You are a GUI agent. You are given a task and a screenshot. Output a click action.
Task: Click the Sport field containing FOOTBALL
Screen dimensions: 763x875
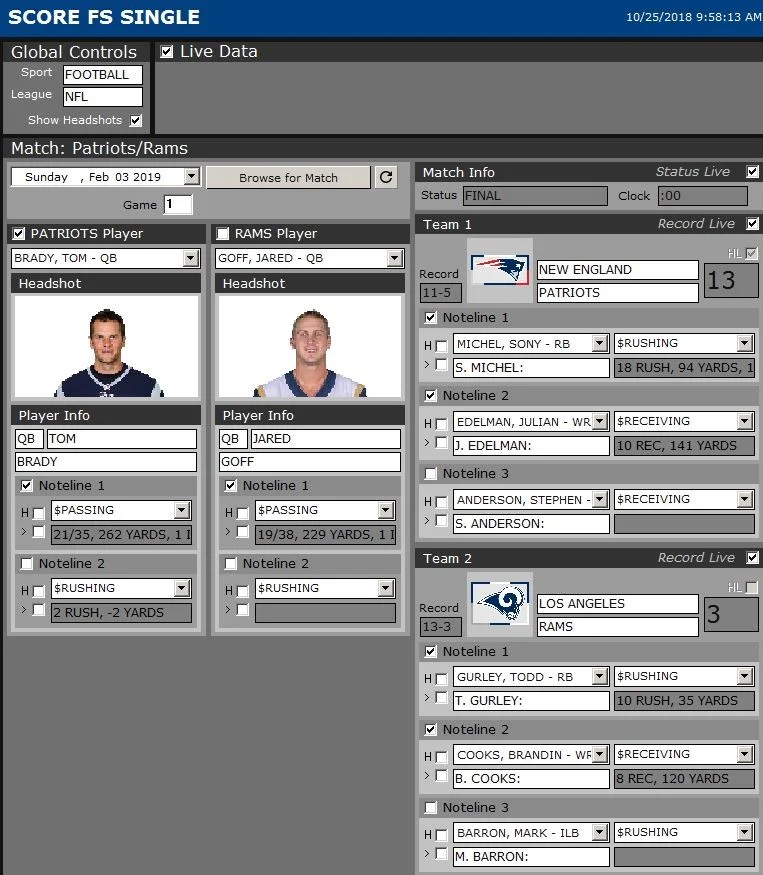103,75
